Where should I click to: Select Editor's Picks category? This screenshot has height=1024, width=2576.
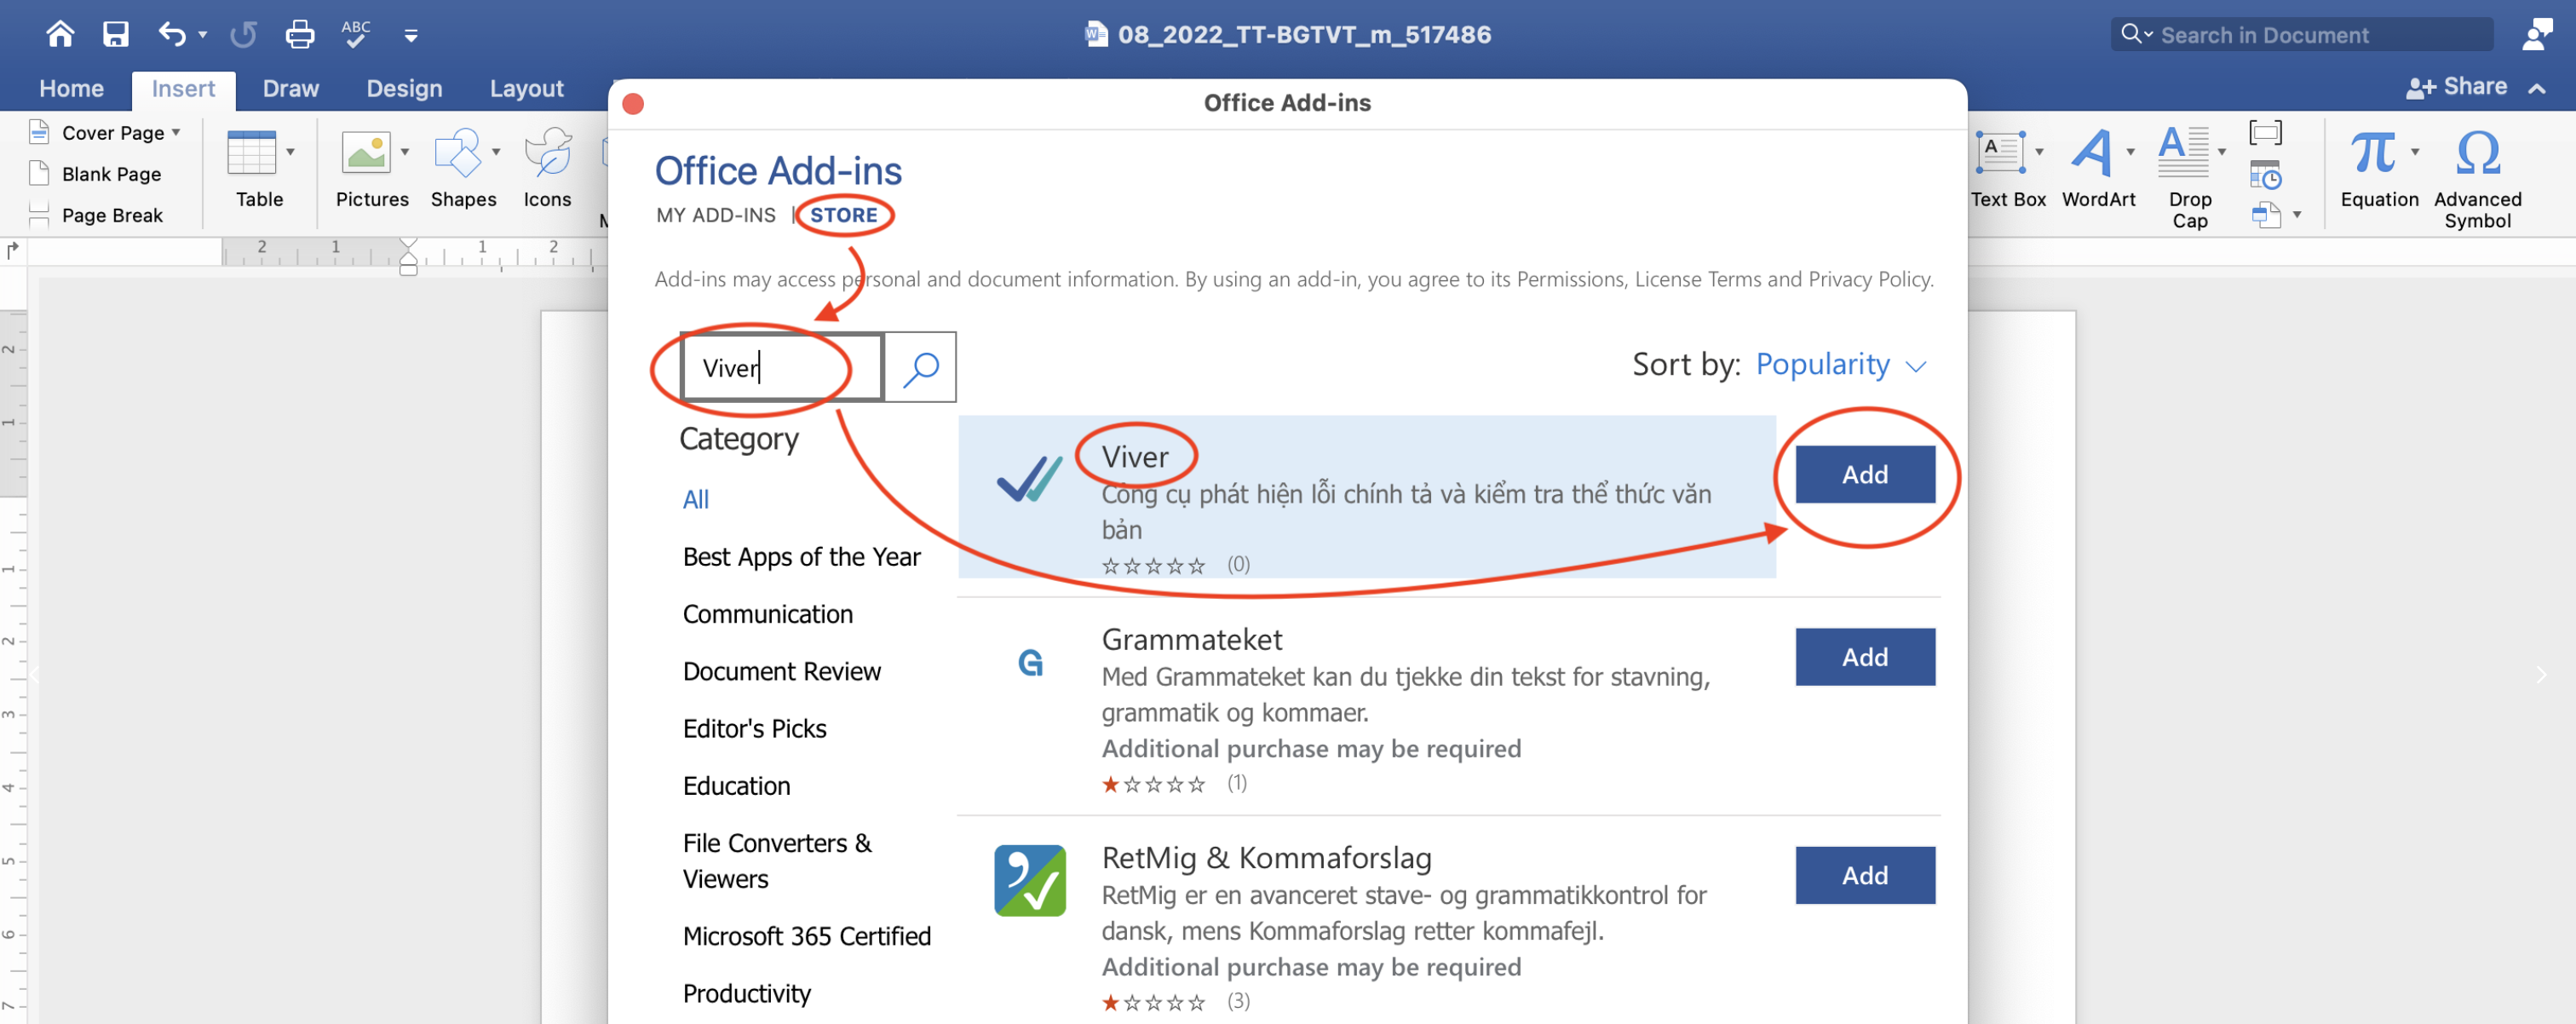click(x=754, y=727)
